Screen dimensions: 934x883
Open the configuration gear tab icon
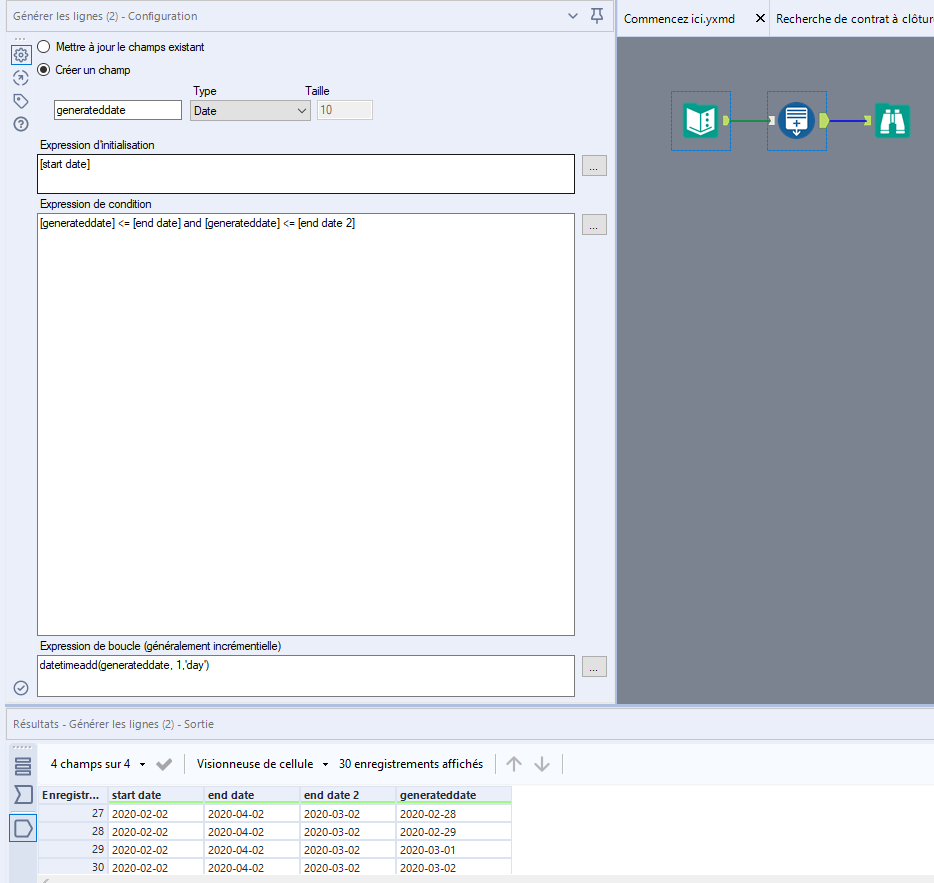point(21,55)
